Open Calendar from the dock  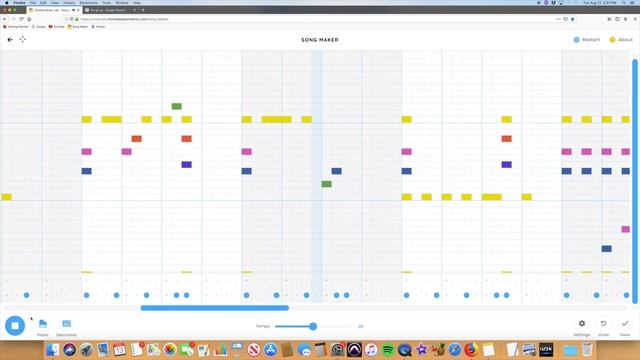(120, 350)
